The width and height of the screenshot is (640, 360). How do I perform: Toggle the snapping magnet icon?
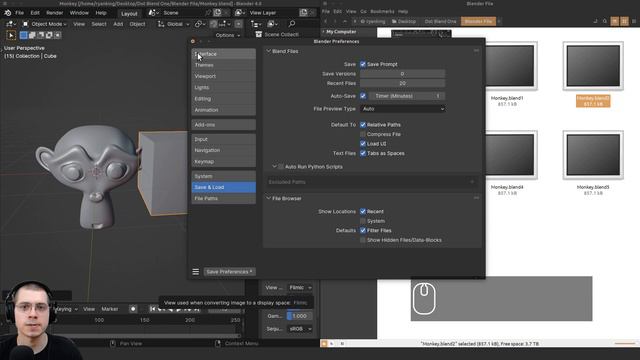213,24
